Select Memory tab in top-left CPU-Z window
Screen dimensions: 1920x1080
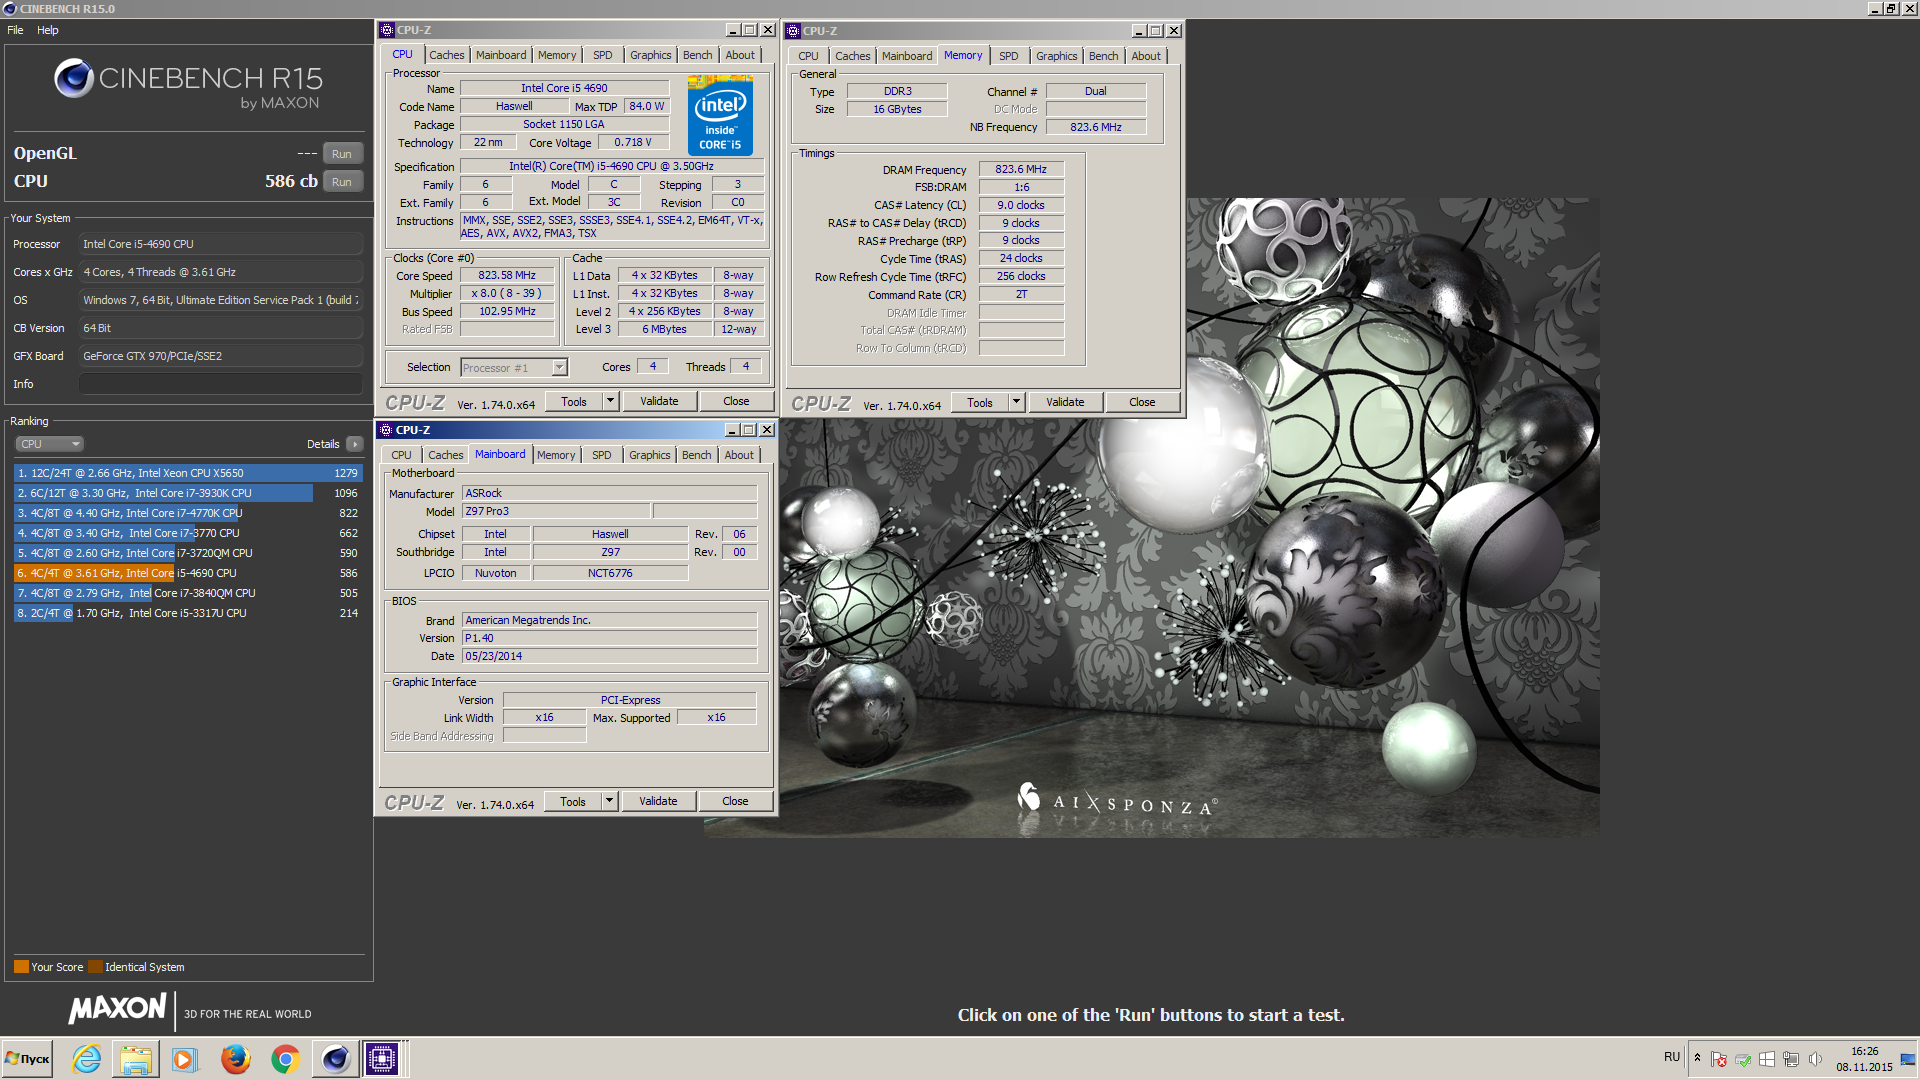coord(557,55)
